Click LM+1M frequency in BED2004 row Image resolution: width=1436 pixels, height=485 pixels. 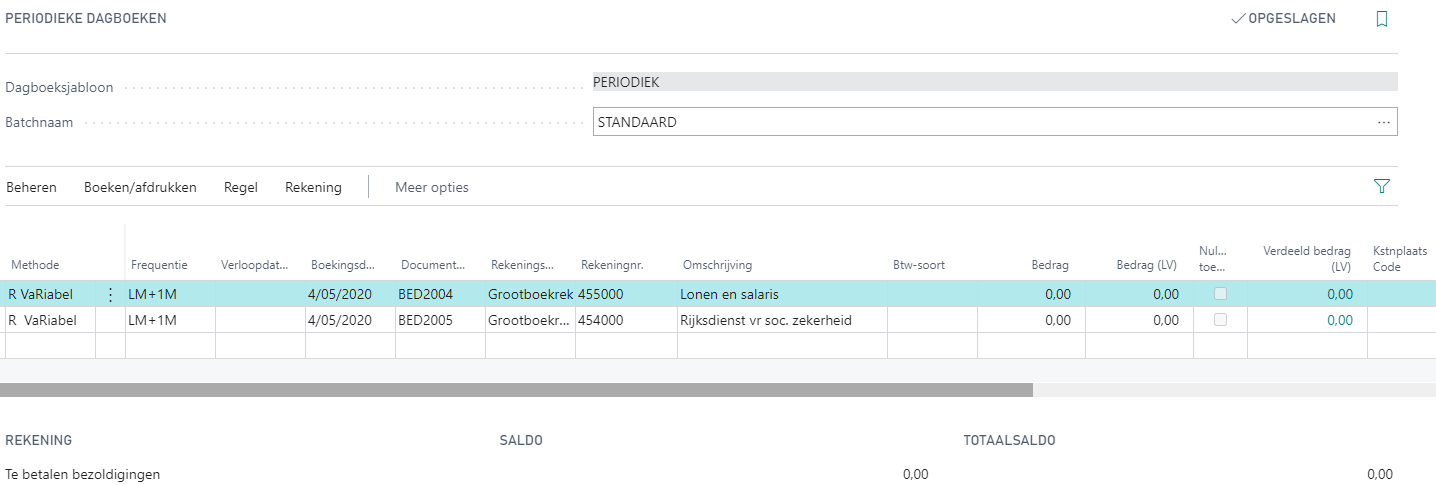point(170,295)
